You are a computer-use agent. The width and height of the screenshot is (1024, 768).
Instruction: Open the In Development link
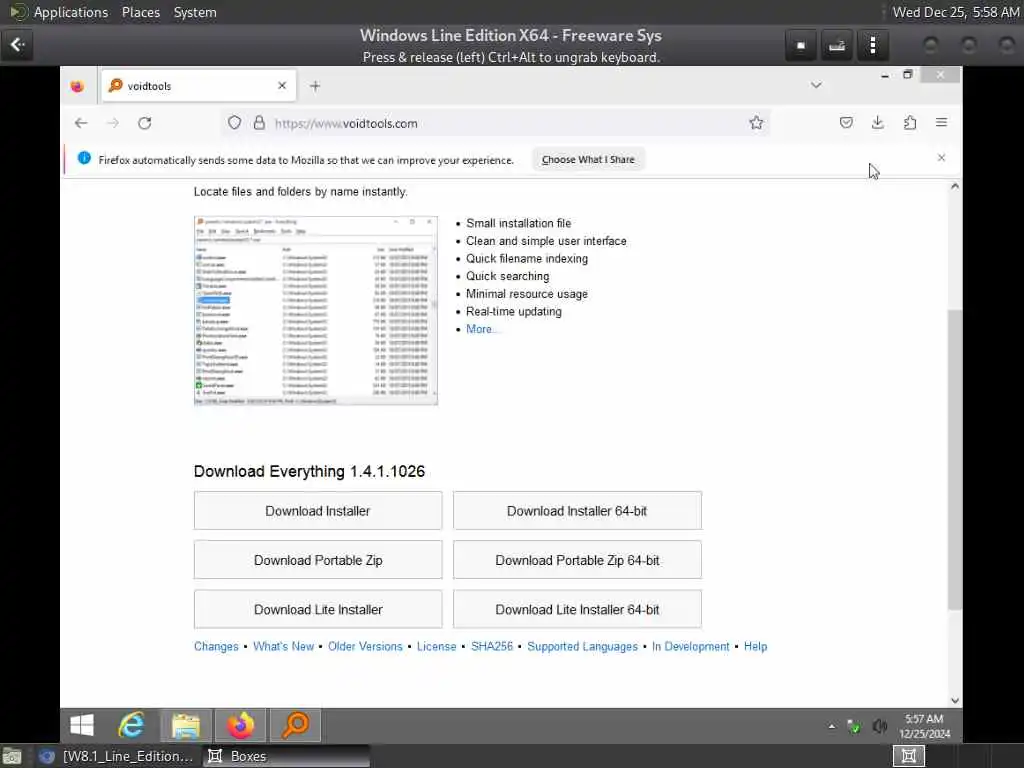tap(690, 646)
